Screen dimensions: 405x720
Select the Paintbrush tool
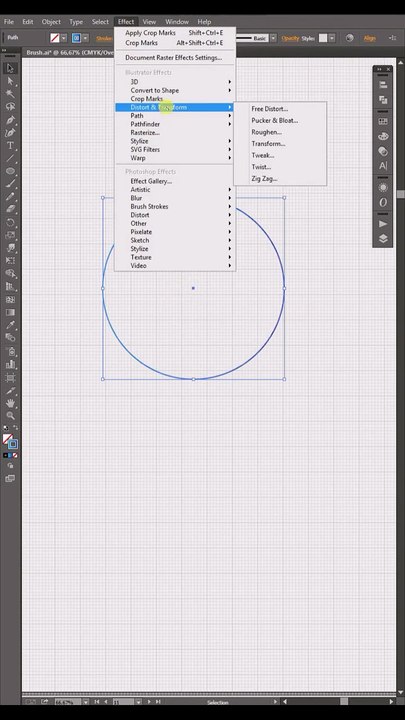[10, 184]
